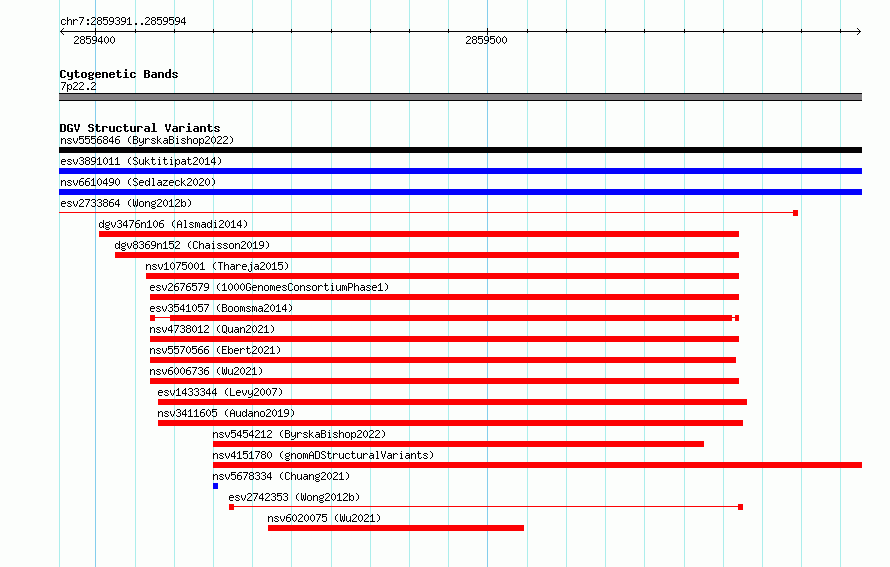Open variant nsv6020075 (Wu2021) label
This screenshot has height=567, width=890.
[x=324, y=518]
